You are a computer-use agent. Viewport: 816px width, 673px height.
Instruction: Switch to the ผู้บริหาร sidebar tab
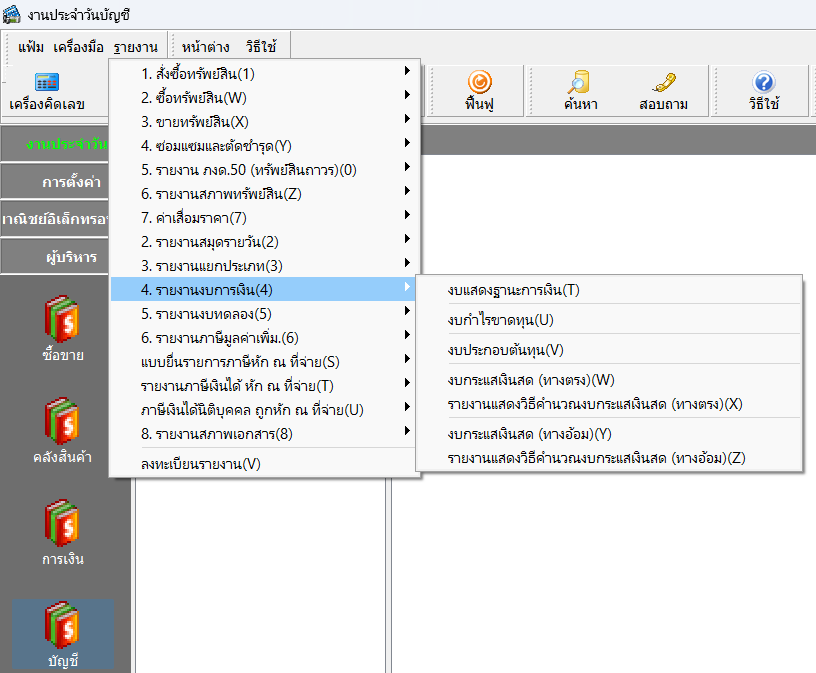(55, 257)
